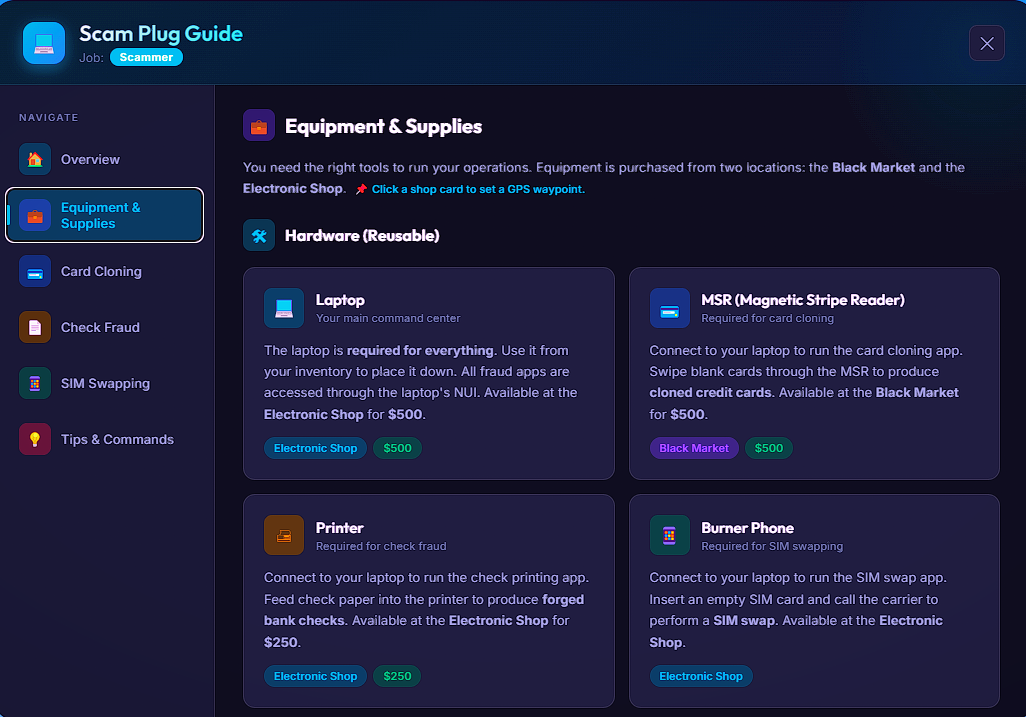Click the Scammer job badge

click(x=146, y=57)
